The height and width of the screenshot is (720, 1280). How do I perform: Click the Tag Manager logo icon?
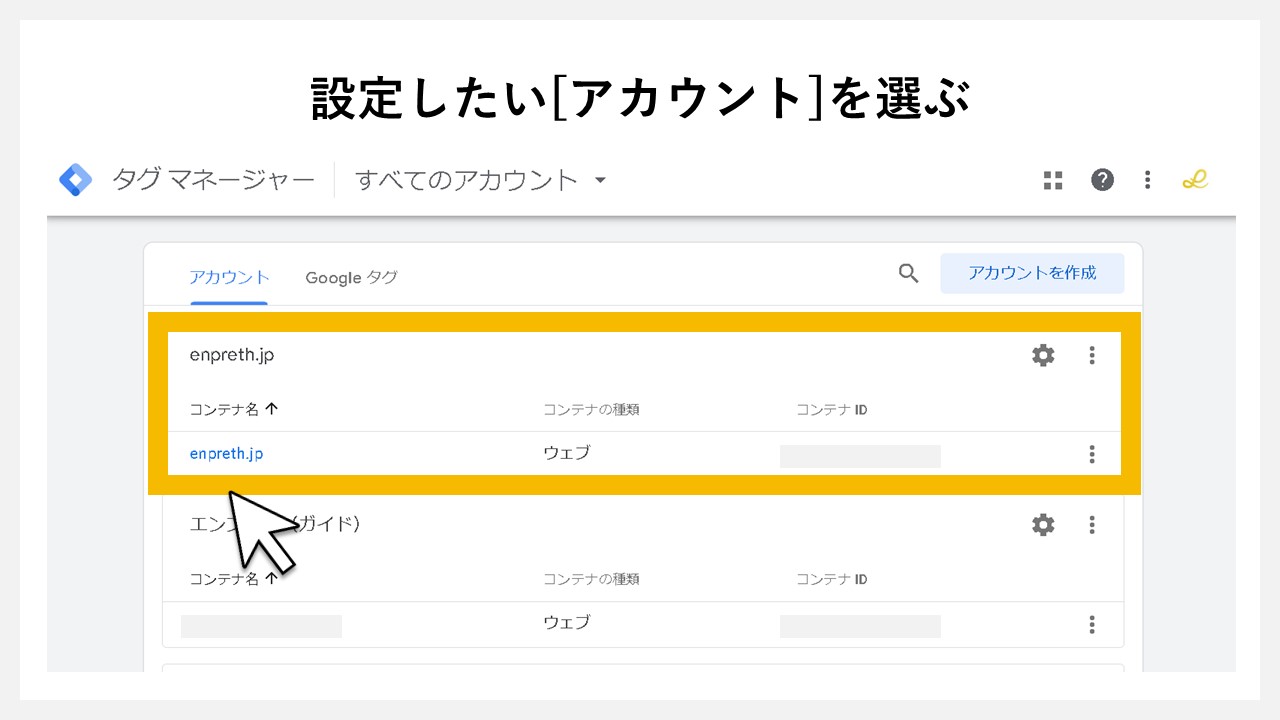point(75,179)
